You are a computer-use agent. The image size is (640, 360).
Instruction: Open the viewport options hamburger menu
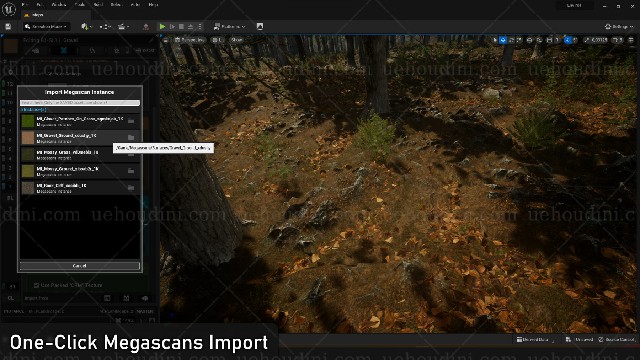(x=166, y=40)
